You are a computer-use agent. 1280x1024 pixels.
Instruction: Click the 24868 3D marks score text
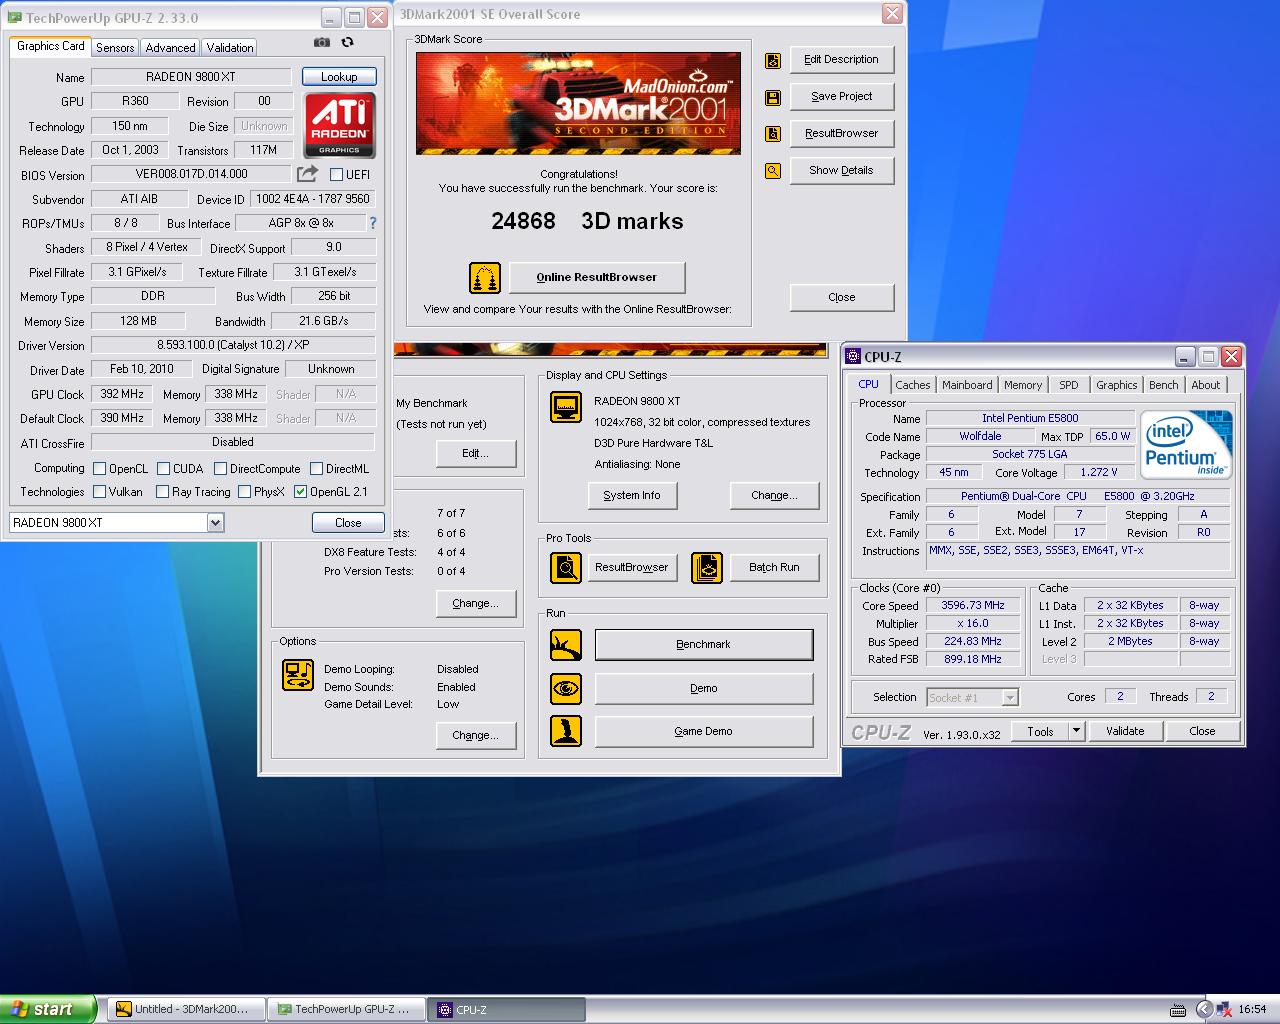pos(587,221)
